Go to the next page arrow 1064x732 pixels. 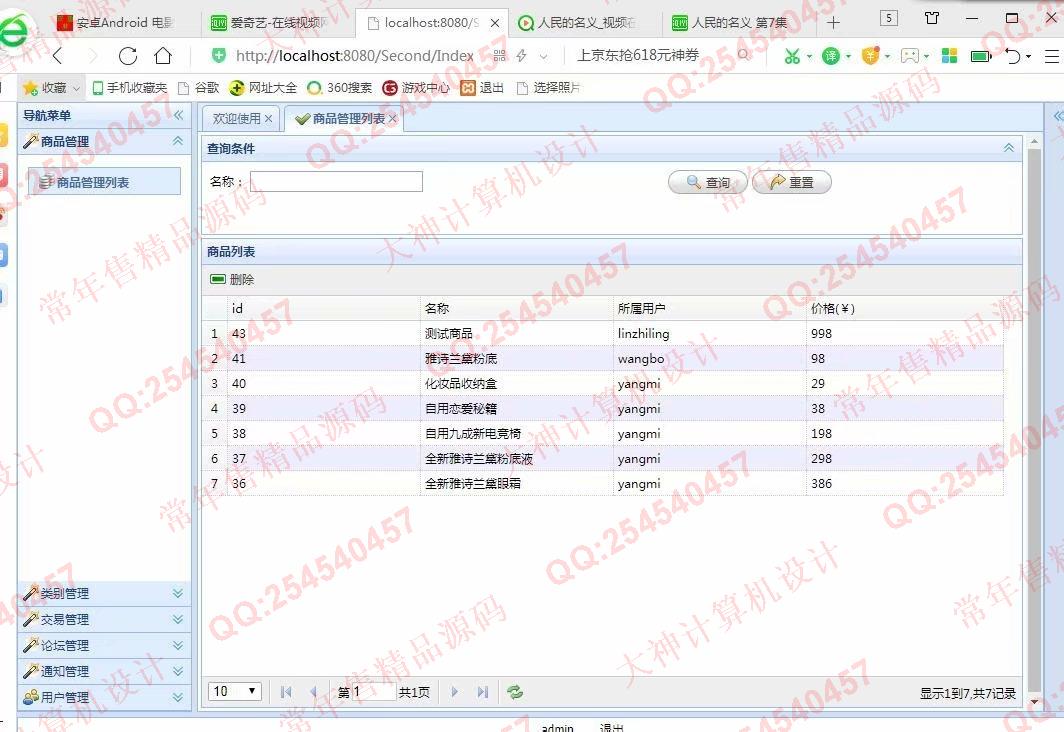point(455,692)
